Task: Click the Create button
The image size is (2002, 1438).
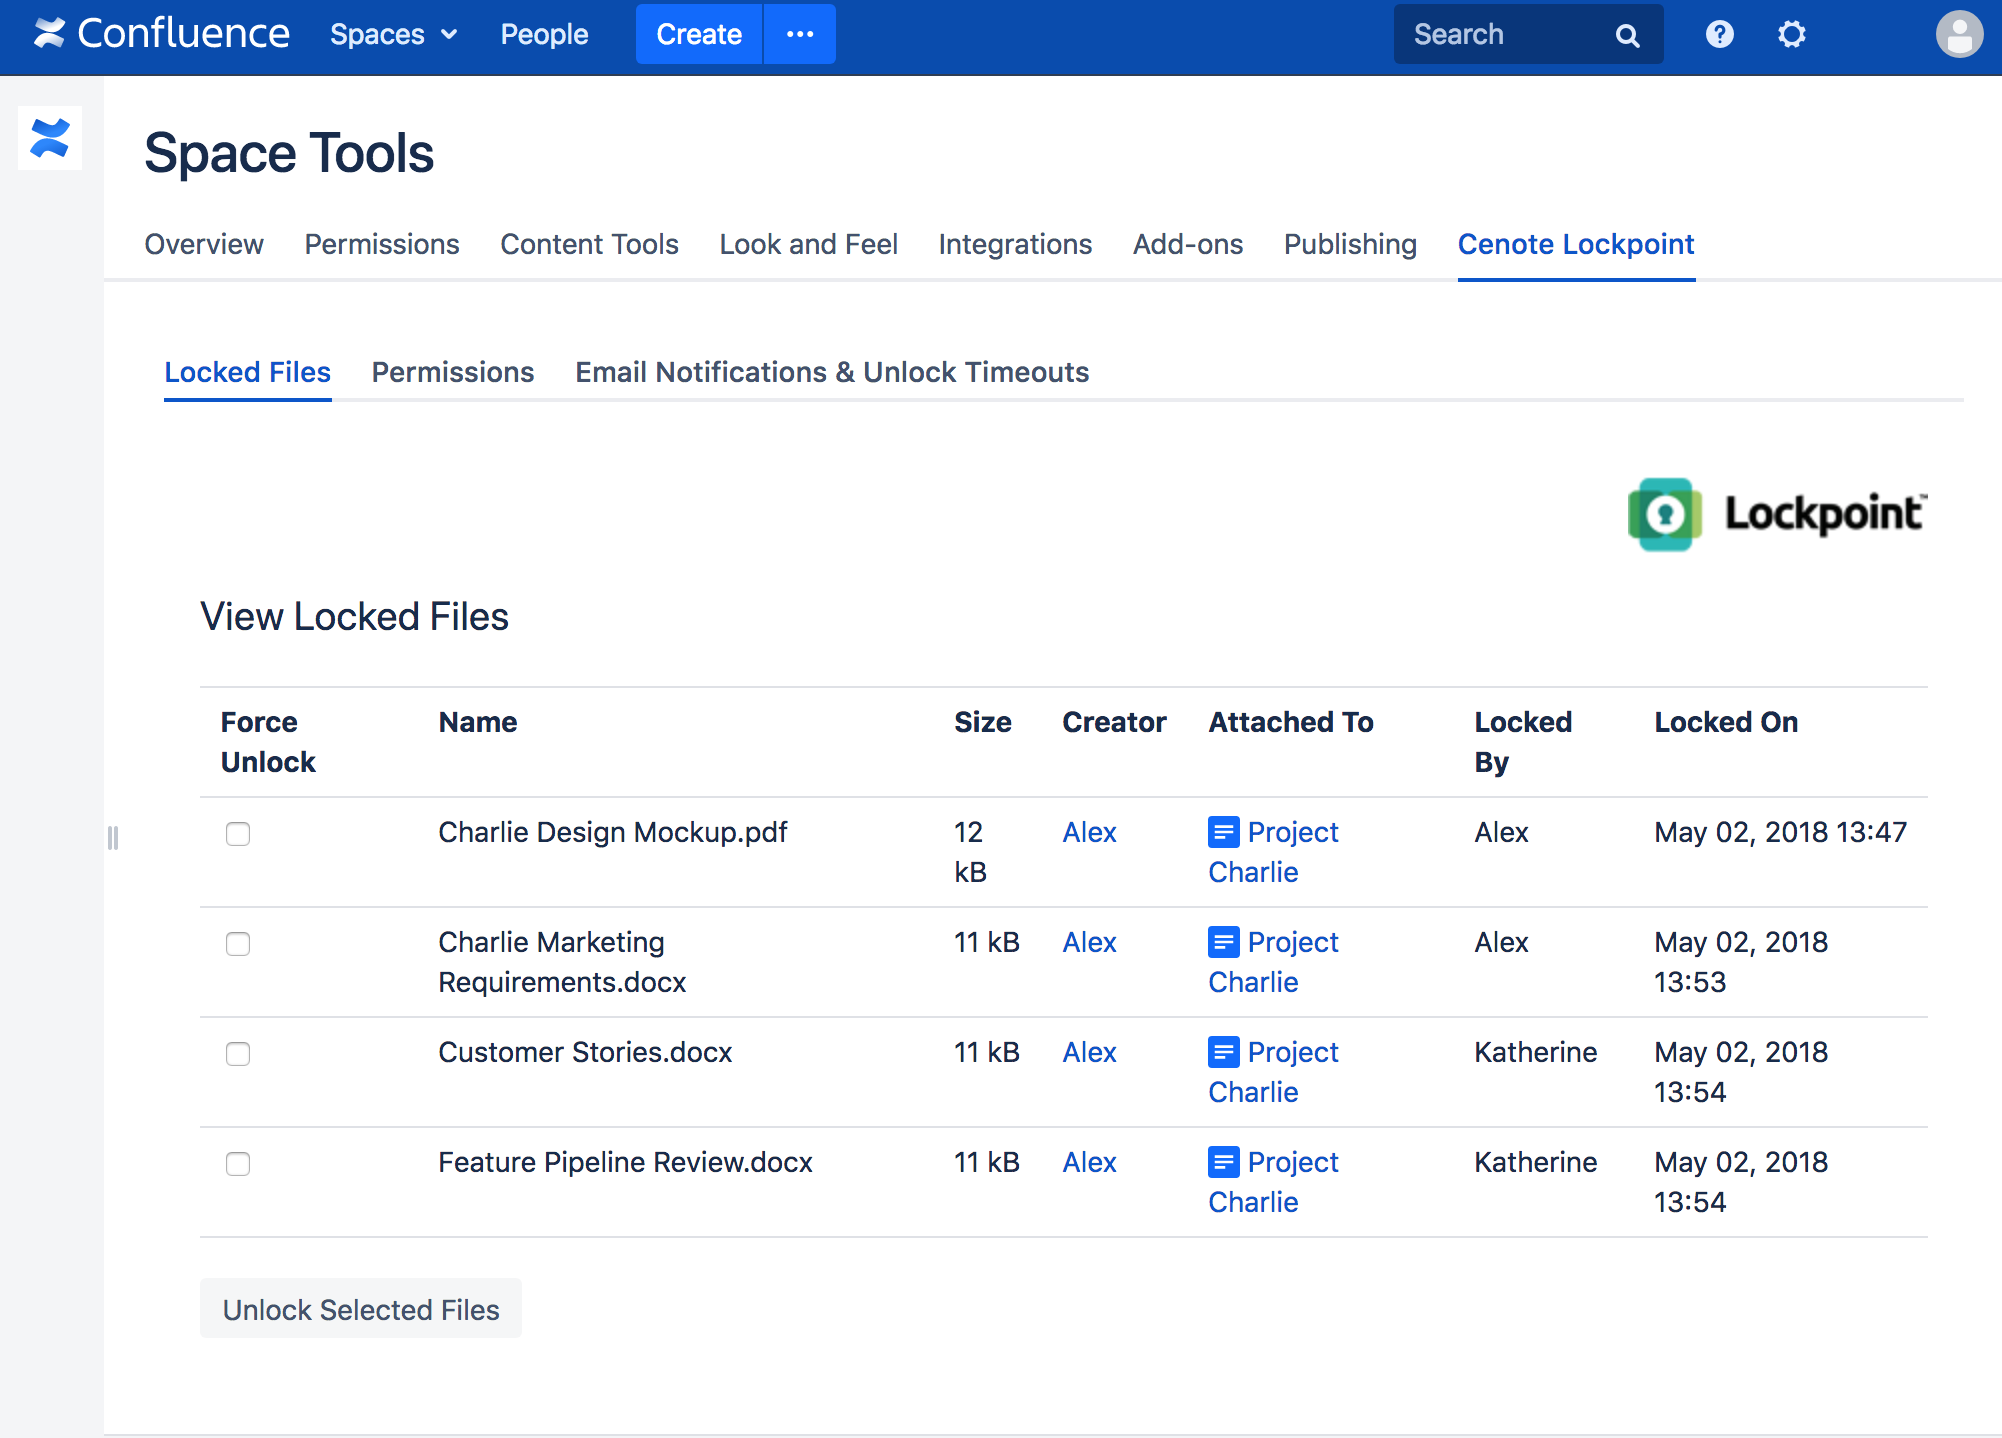Action: coord(698,35)
